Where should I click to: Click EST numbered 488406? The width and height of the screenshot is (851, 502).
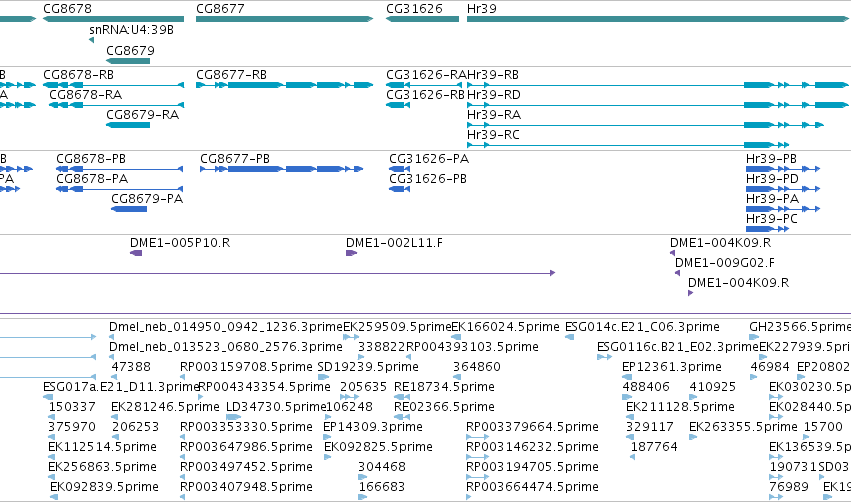click(646, 387)
